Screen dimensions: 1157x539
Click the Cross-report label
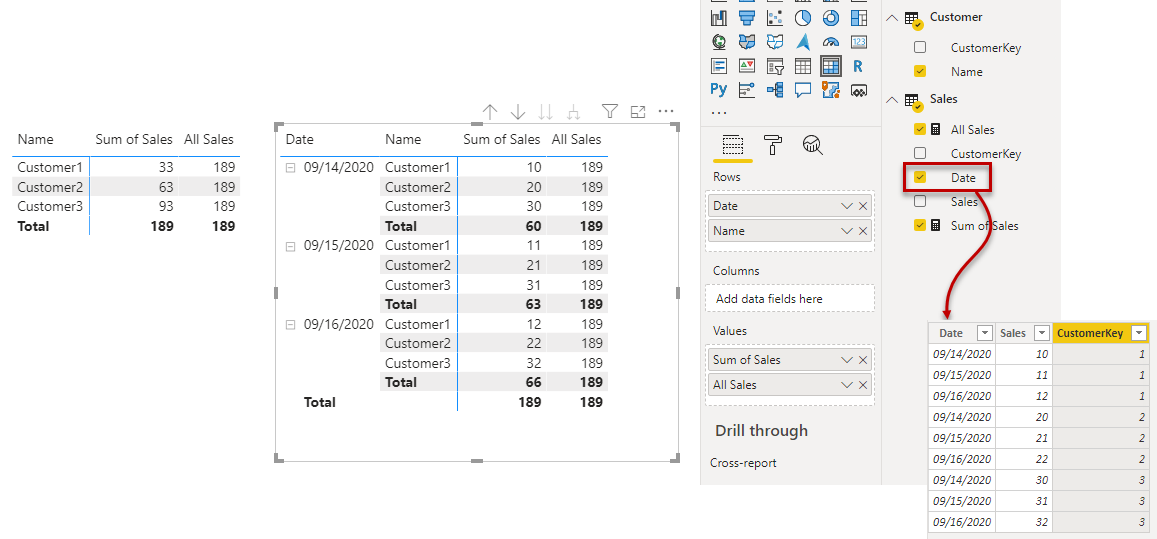click(743, 463)
